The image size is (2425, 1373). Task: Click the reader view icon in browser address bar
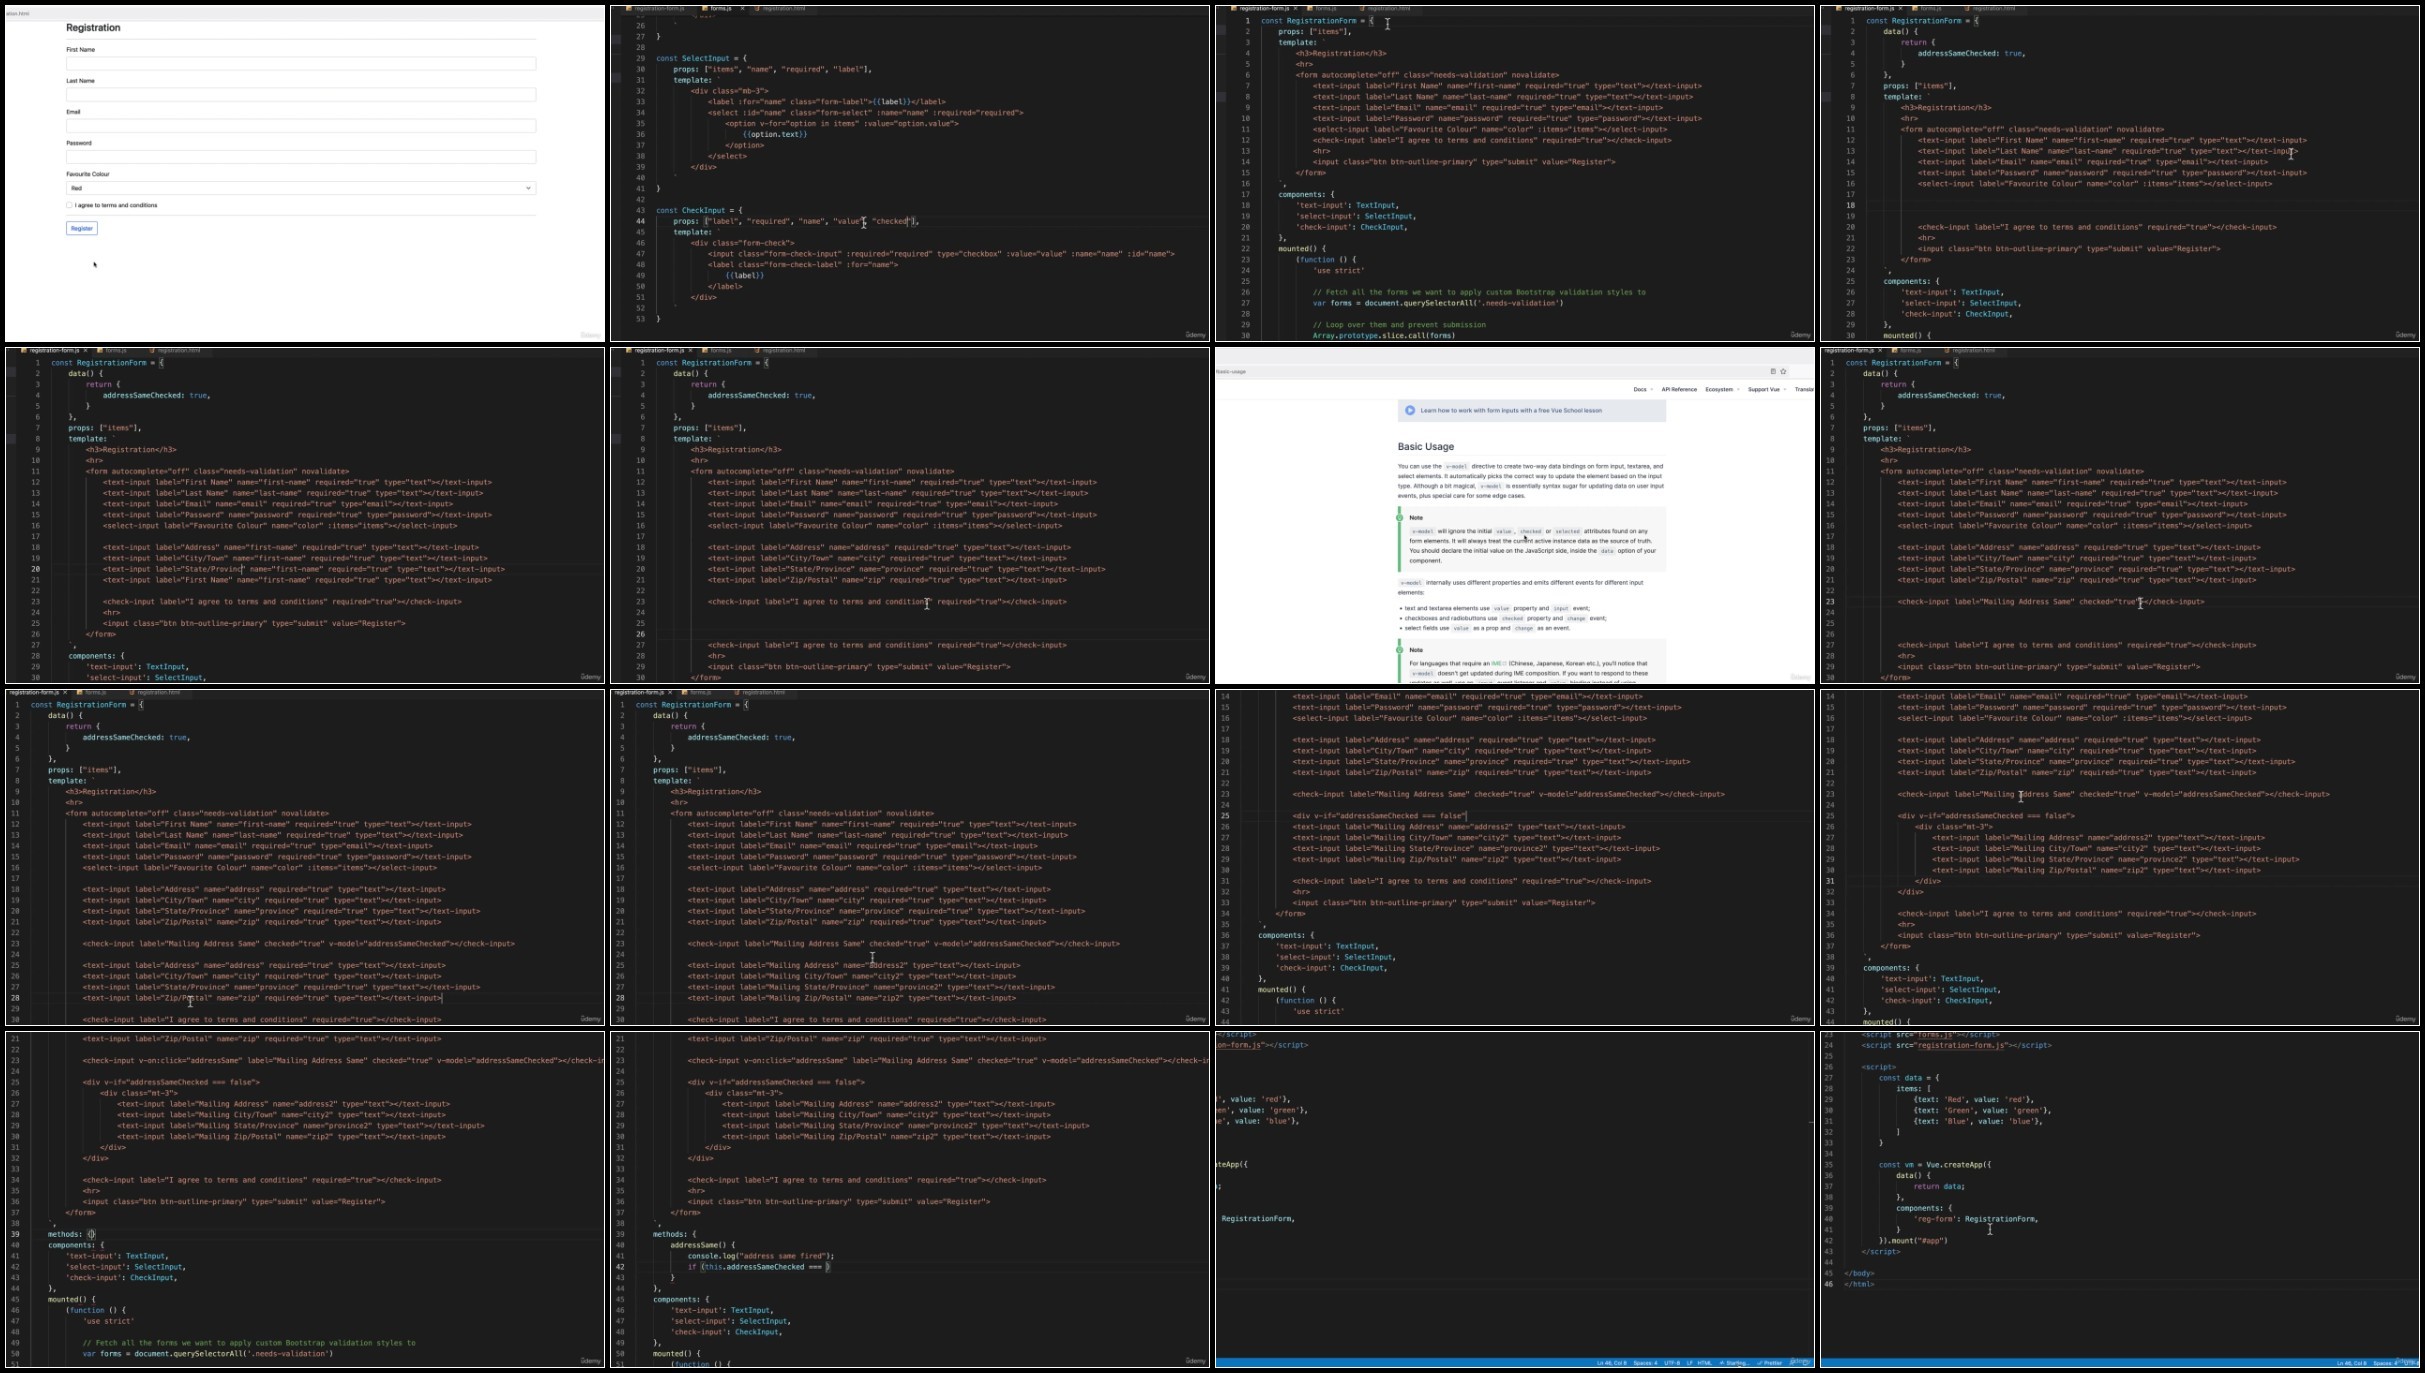click(1773, 371)
